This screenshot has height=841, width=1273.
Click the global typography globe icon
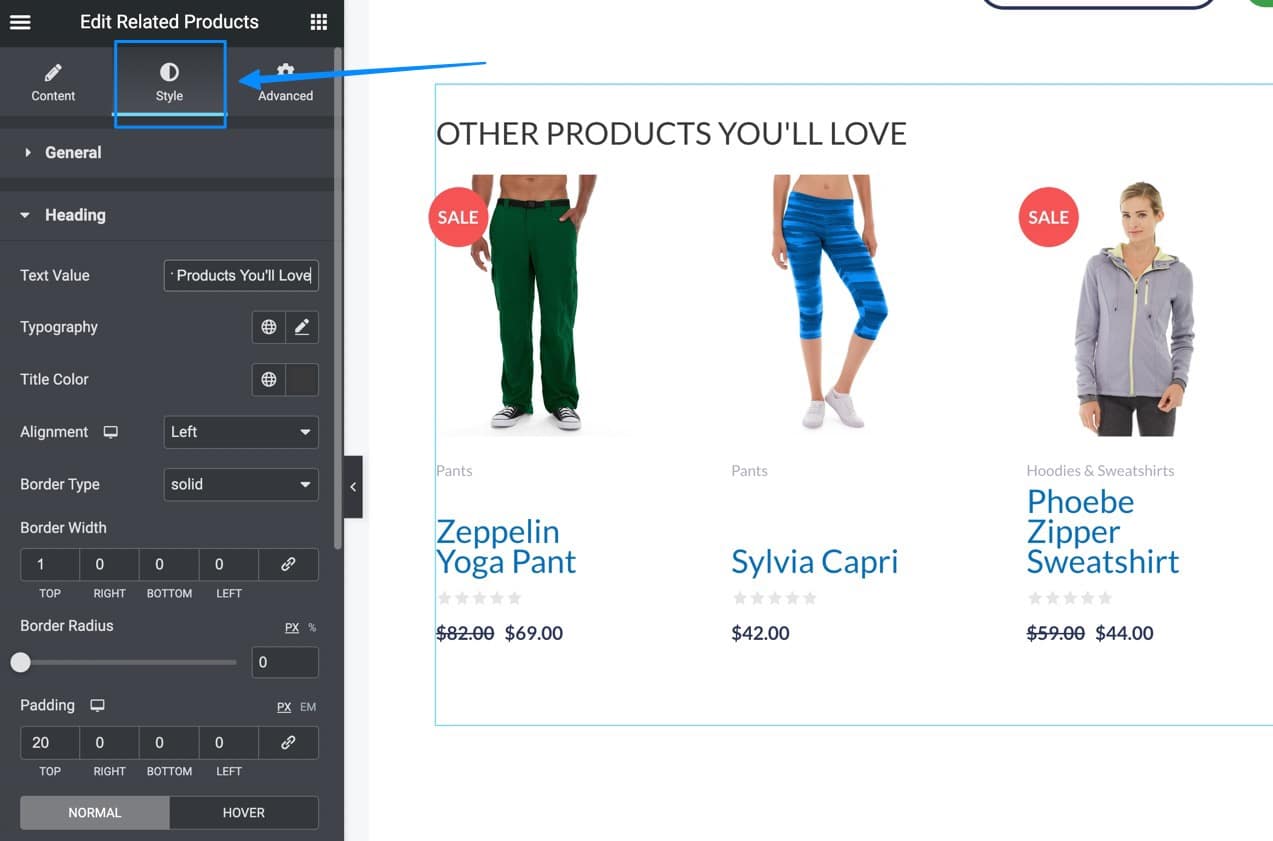(268, 327)
